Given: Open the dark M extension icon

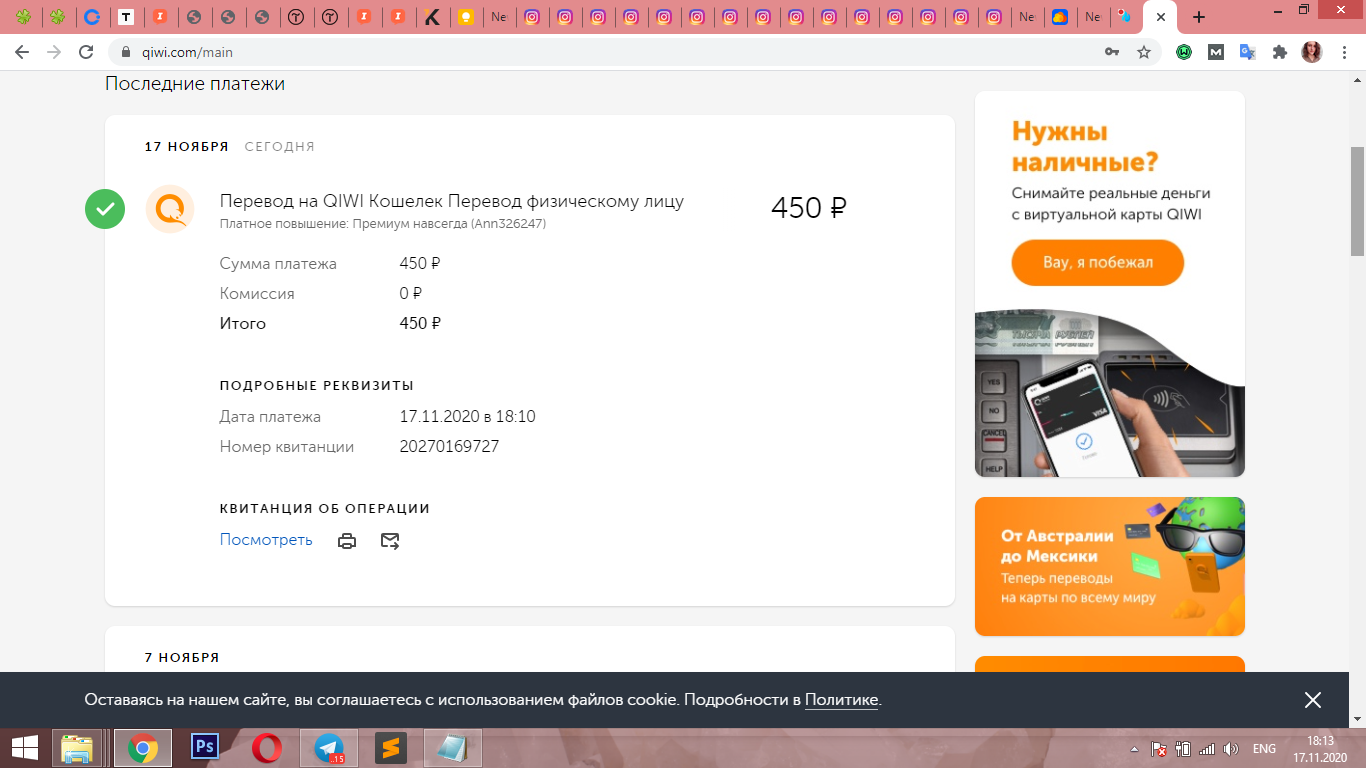Looking at the screenshot, I should pos(1216,52).
